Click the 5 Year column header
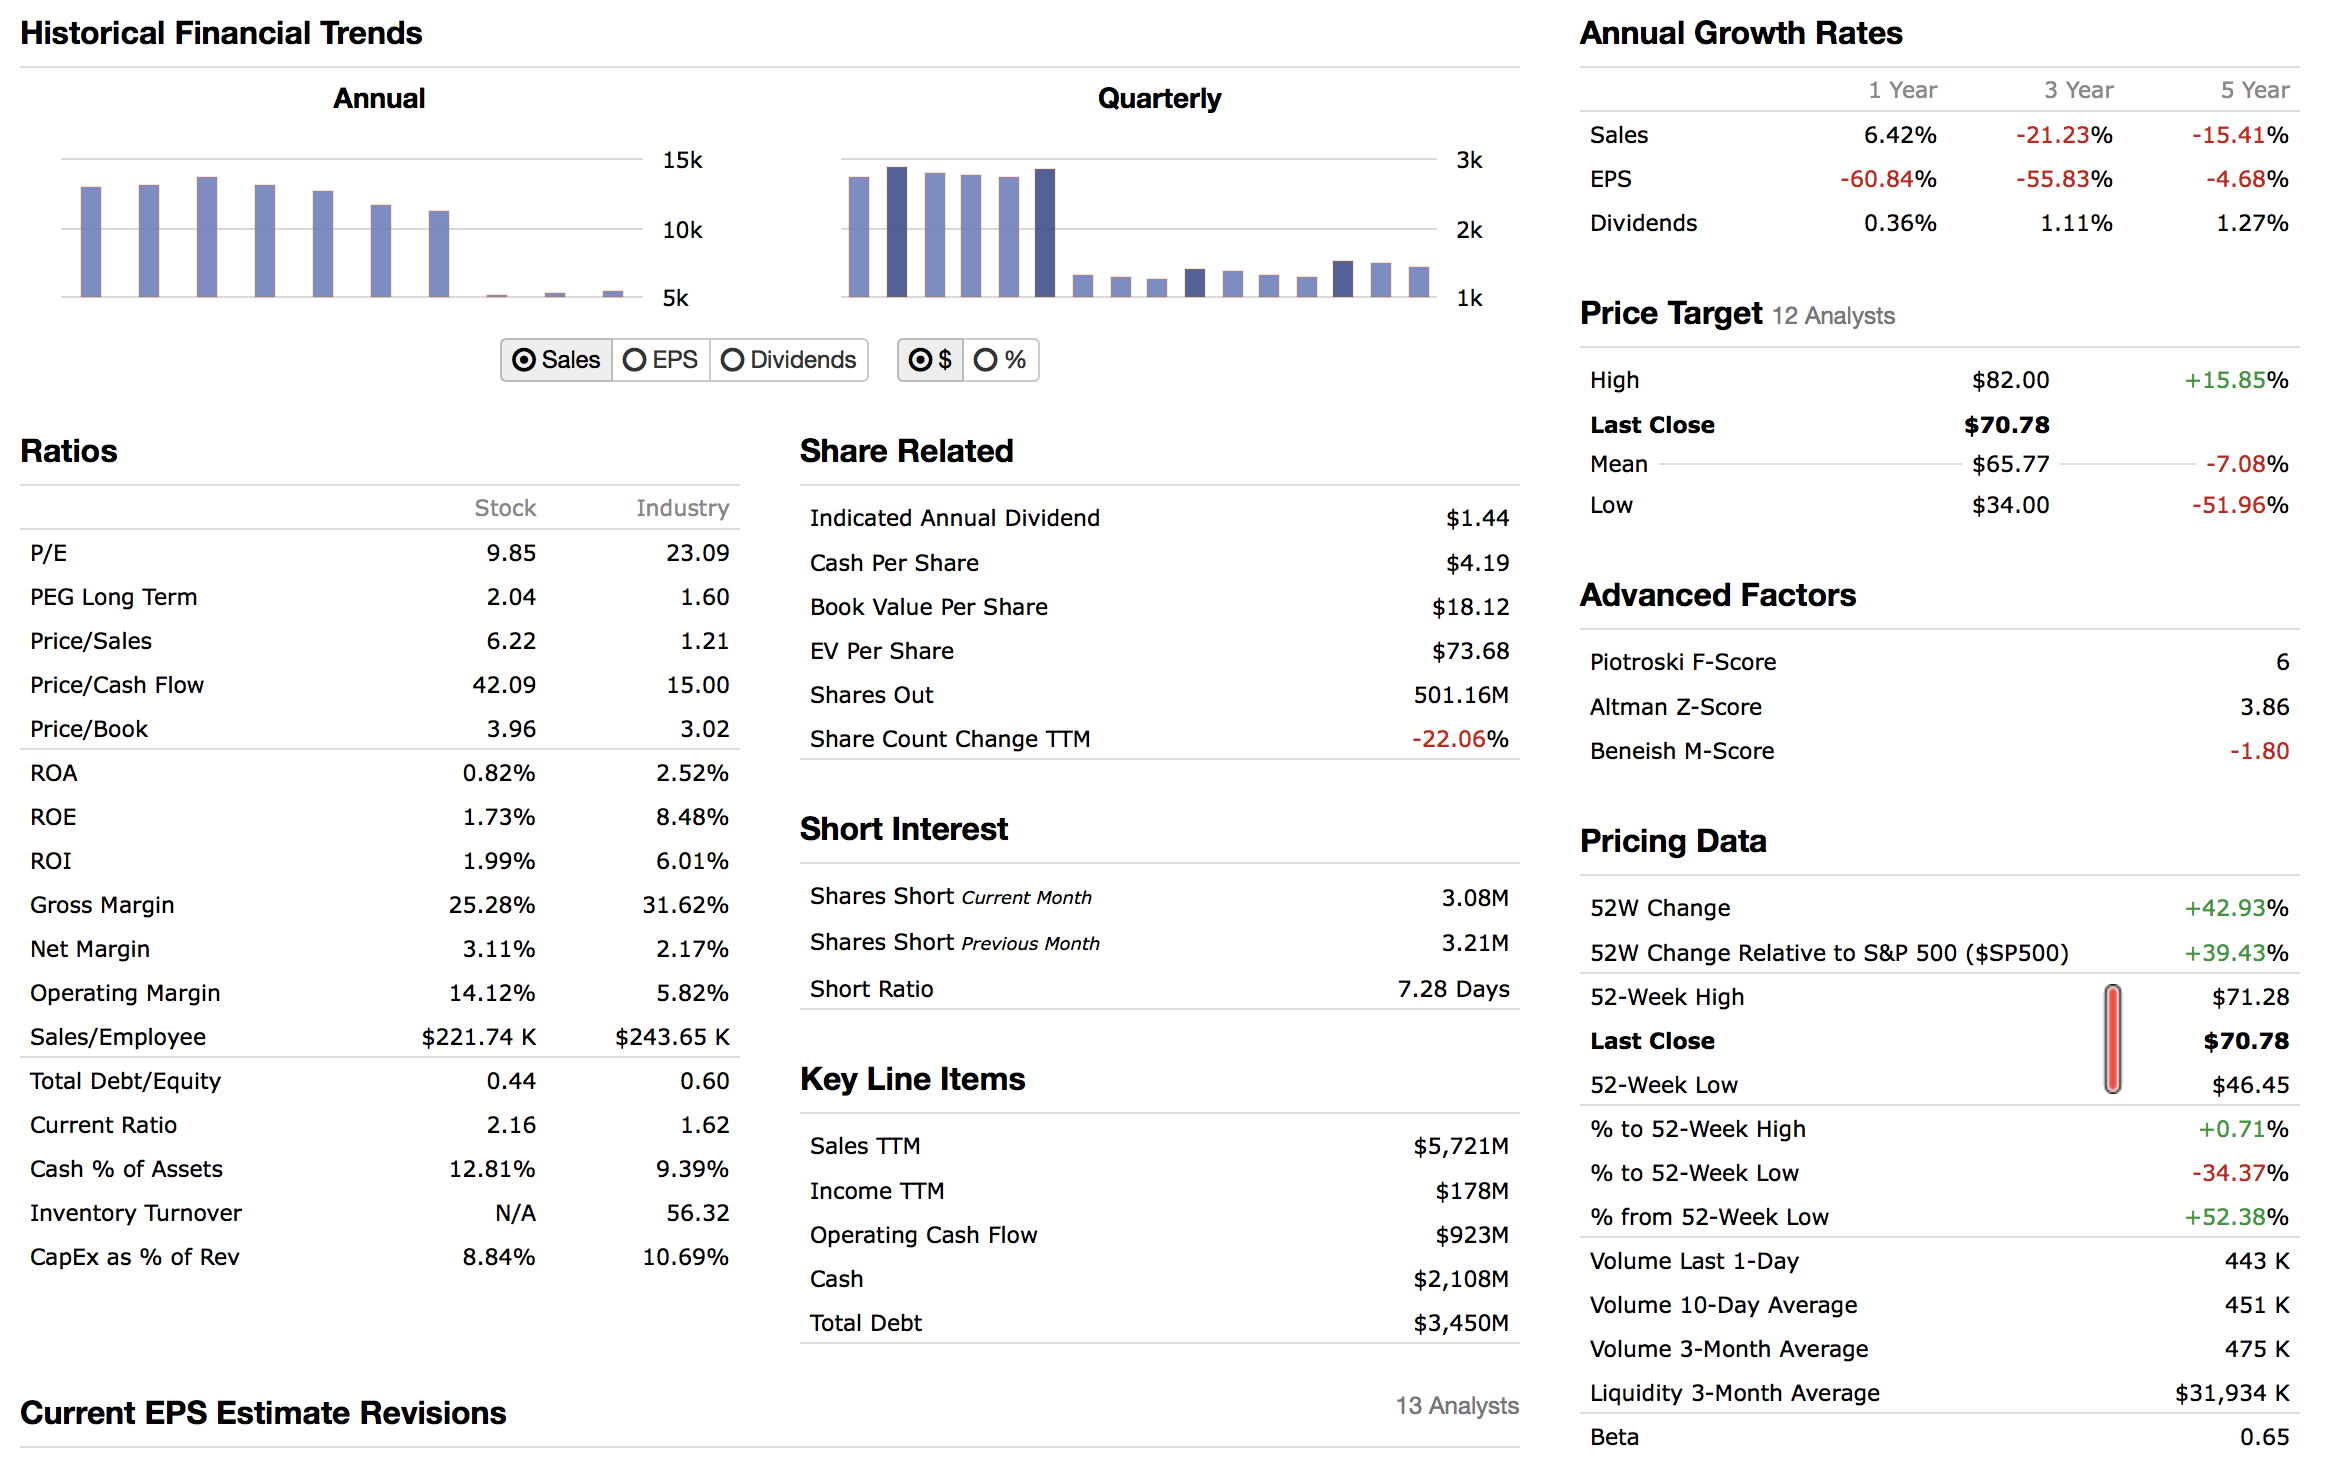2328x1470 pixels. click(x=2254, y=90)
